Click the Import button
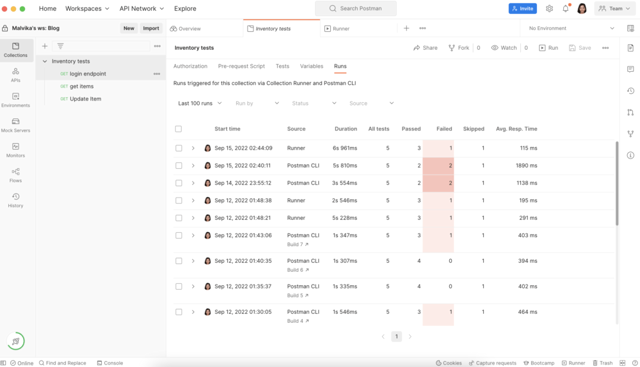 click(151, 28)
